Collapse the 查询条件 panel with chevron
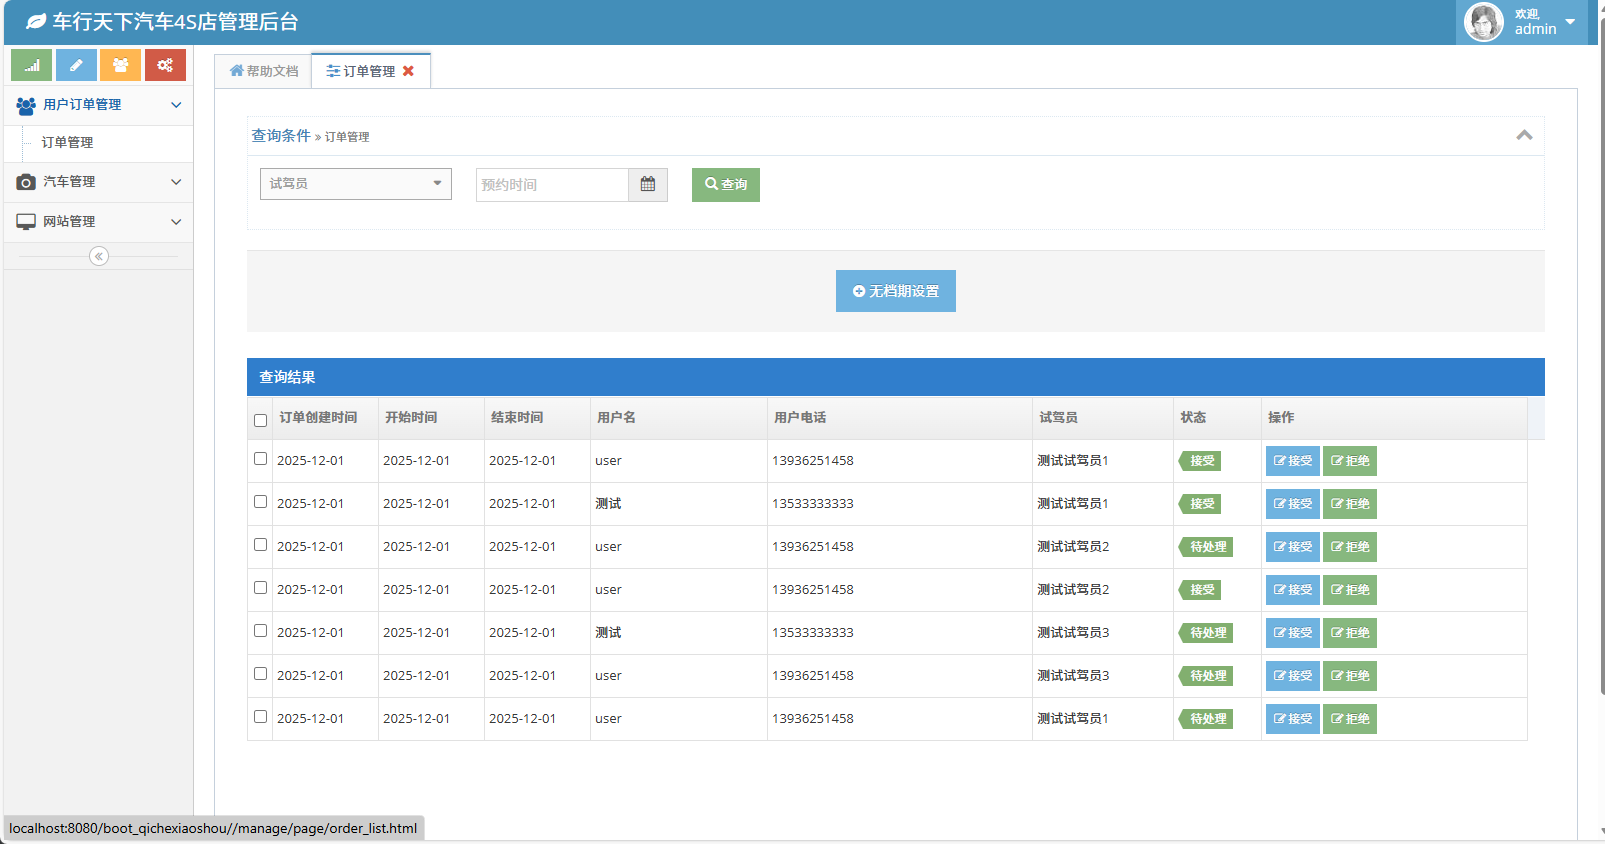 [1524, 135]
